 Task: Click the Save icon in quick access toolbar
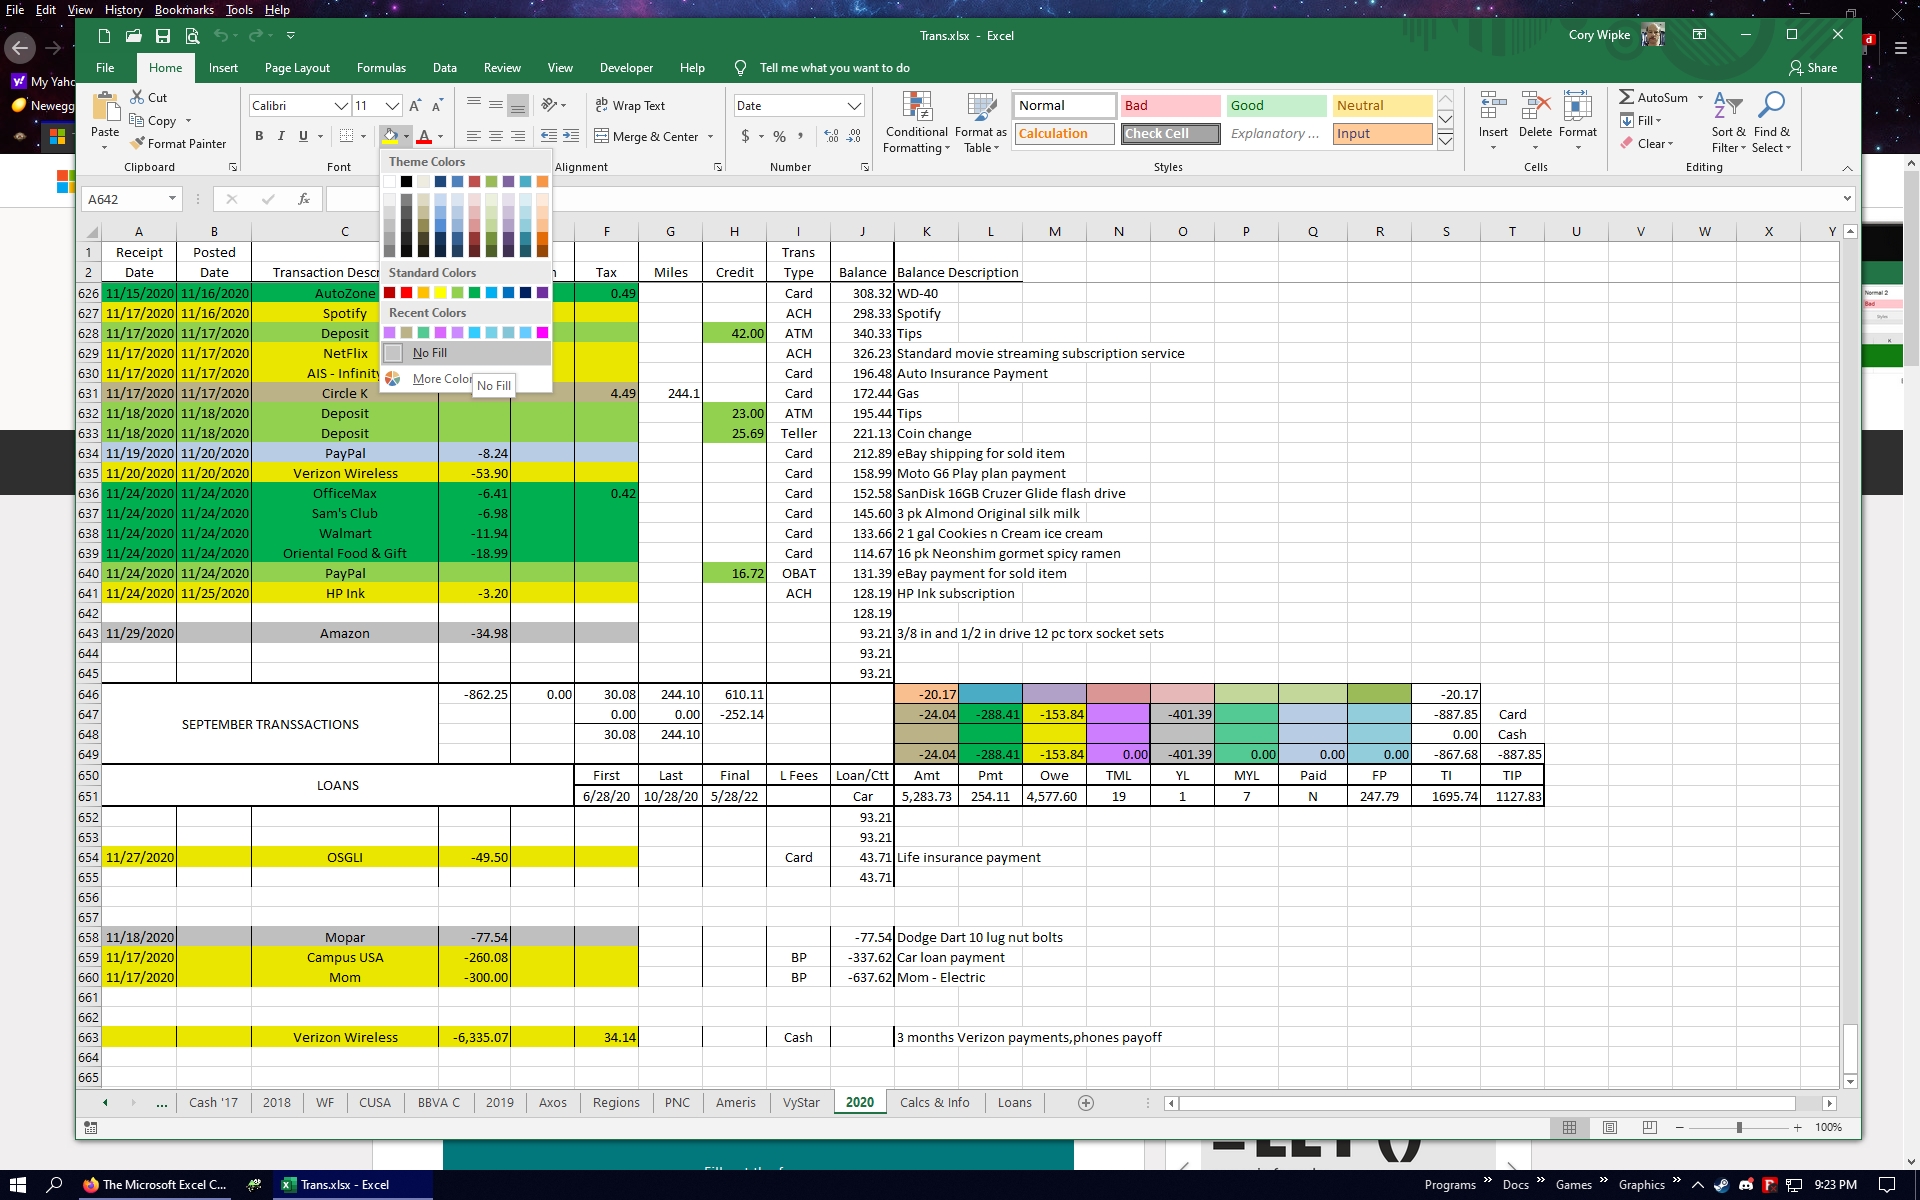pyautogui.click(x=162, y=36)
